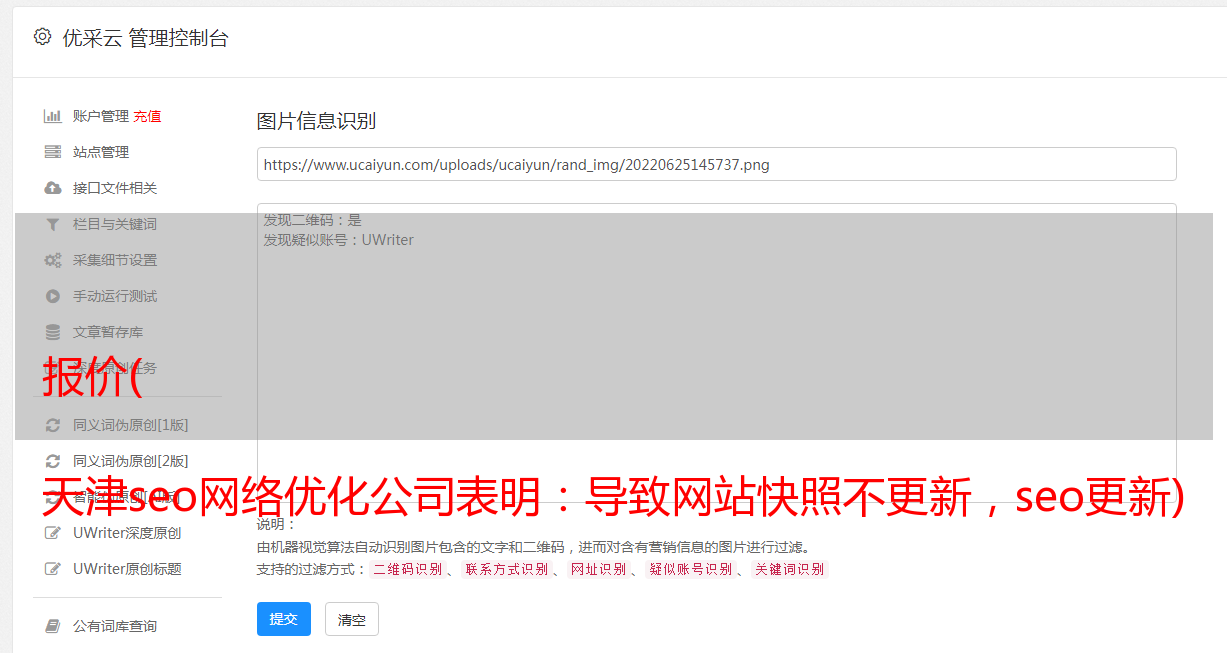This screenshot has width=1227, height=653.
Task: Open UWriter深度原创 in sidebar
Action: [x=127, y=533]
